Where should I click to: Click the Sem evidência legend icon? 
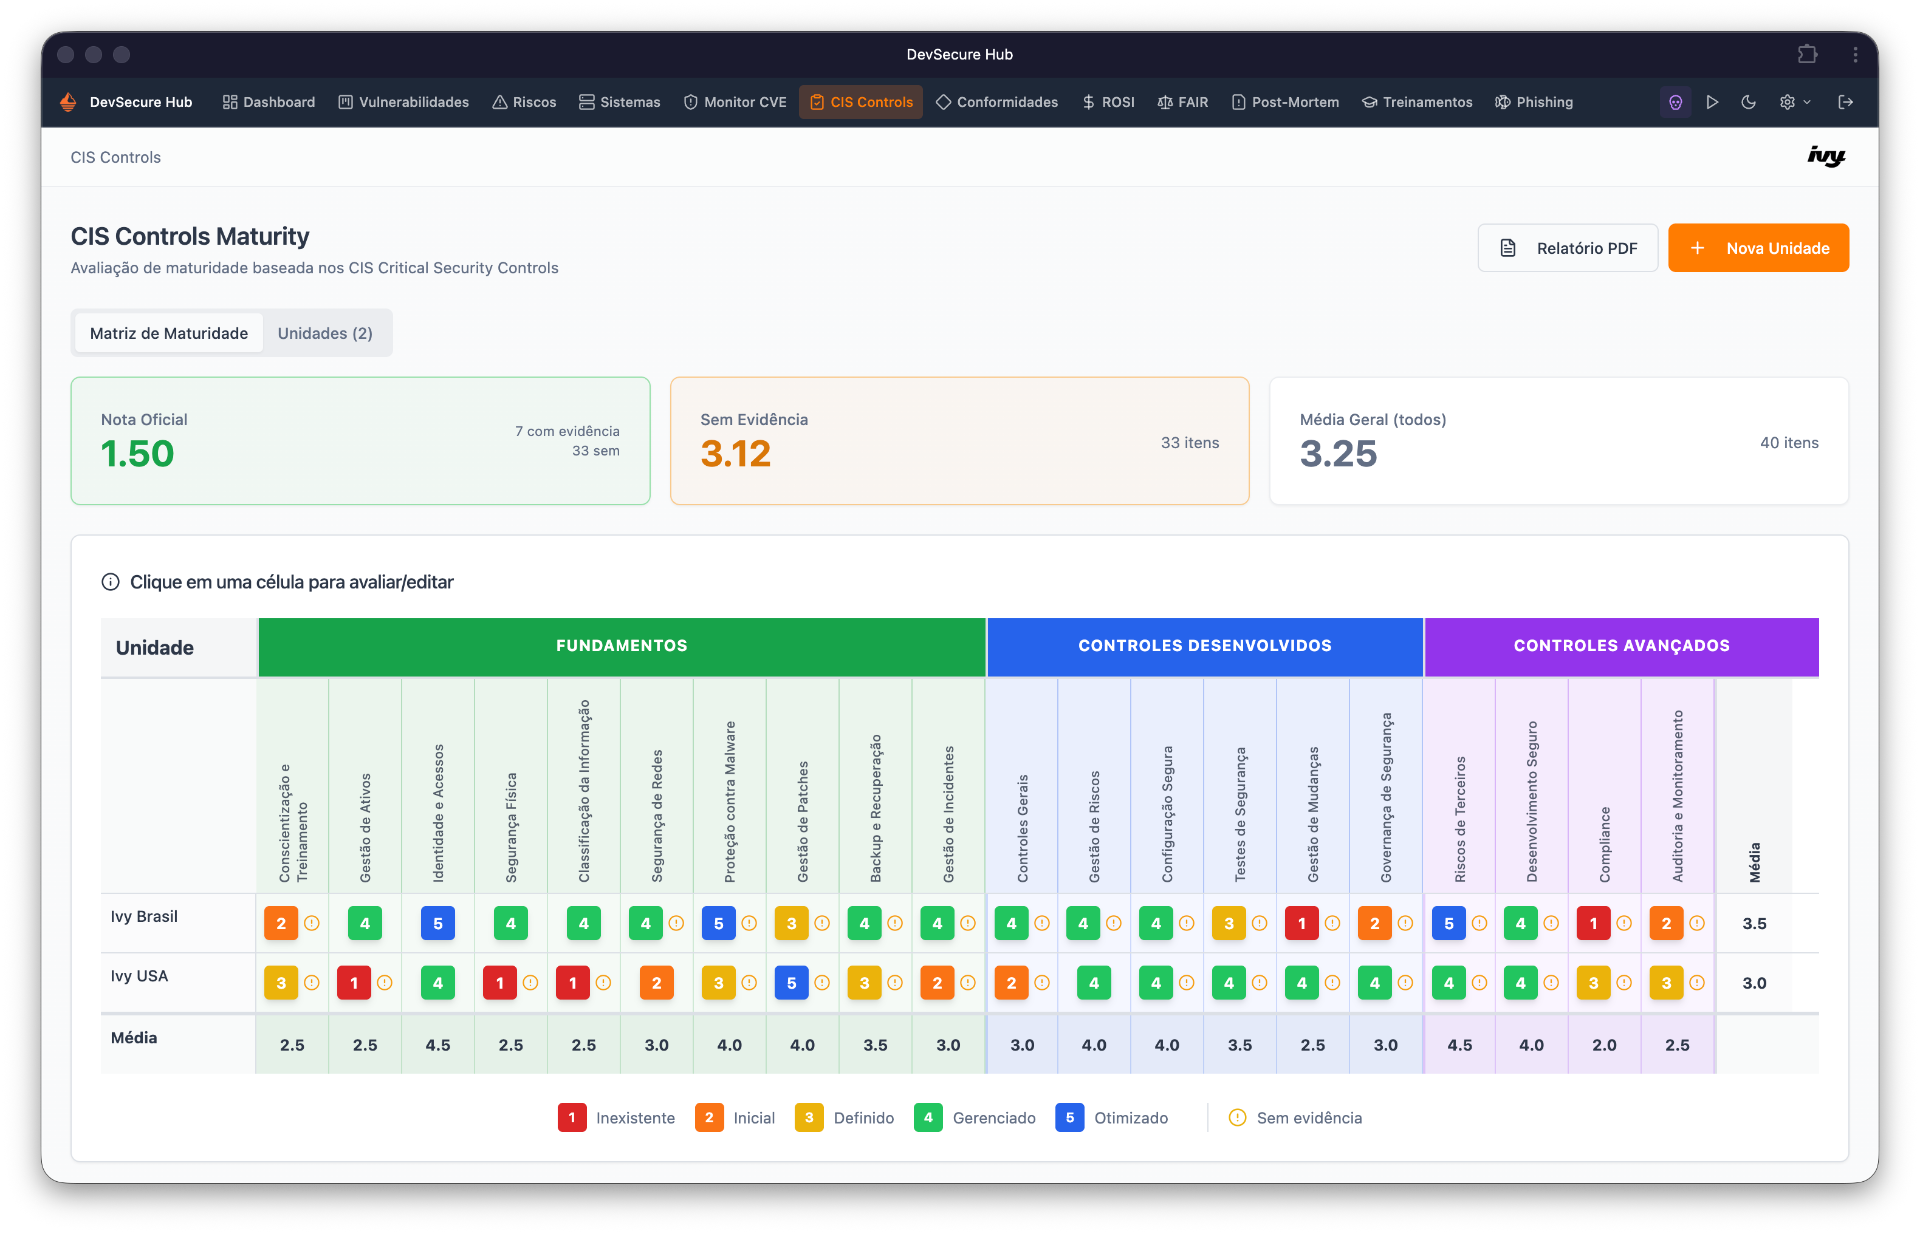(1237, 1118)
